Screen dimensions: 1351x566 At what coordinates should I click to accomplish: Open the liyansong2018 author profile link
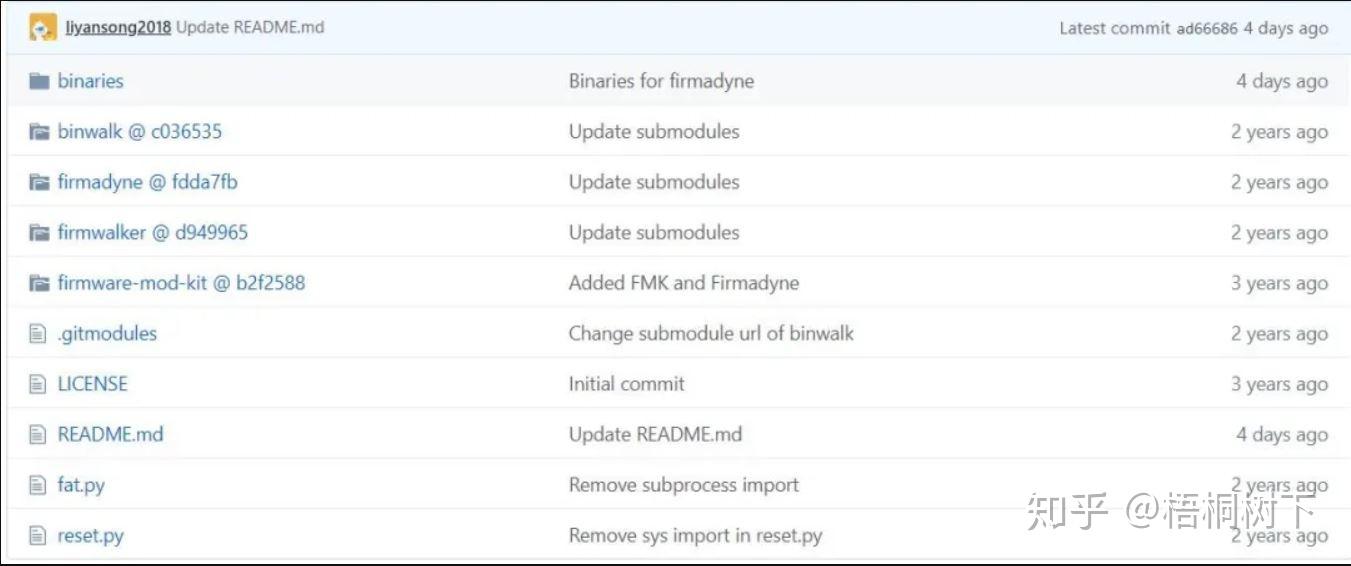pos(118,27)
